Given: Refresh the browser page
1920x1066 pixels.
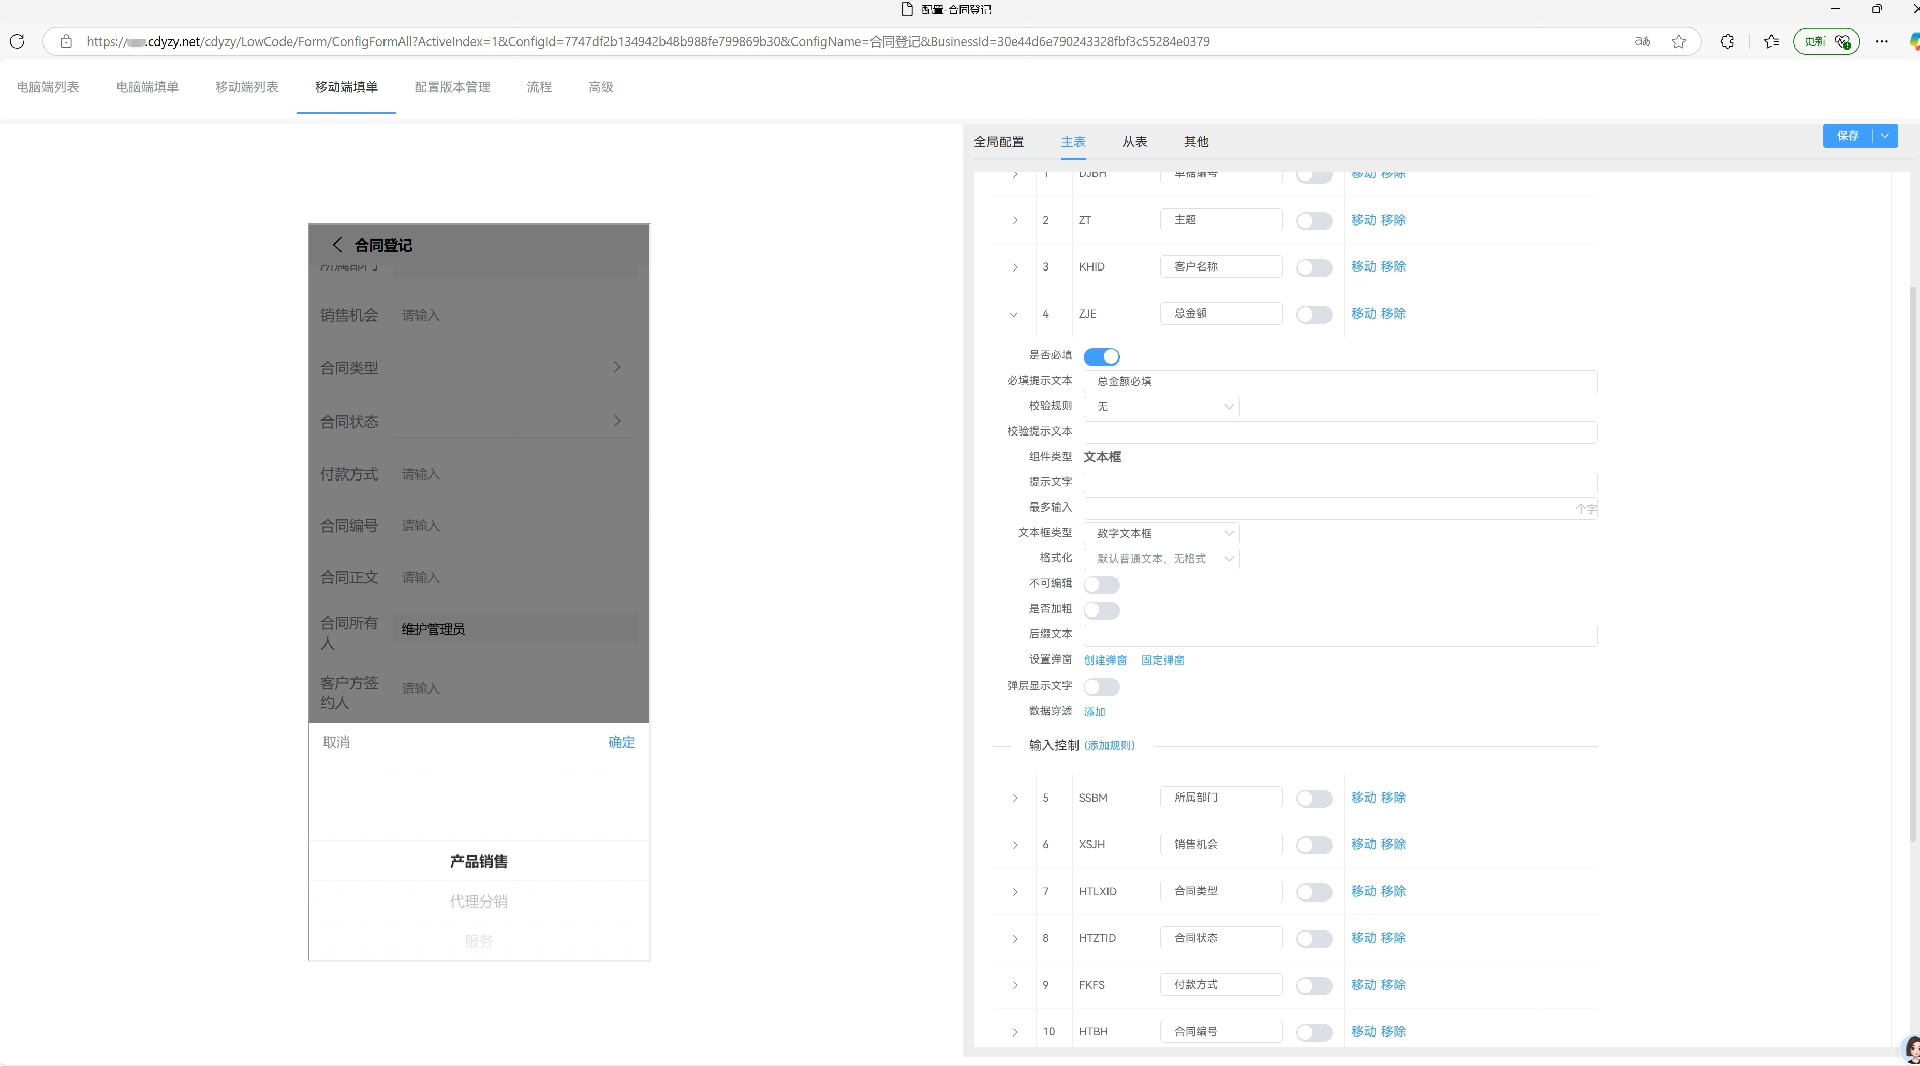Looking at the screenshot, I should coord(17,42).
